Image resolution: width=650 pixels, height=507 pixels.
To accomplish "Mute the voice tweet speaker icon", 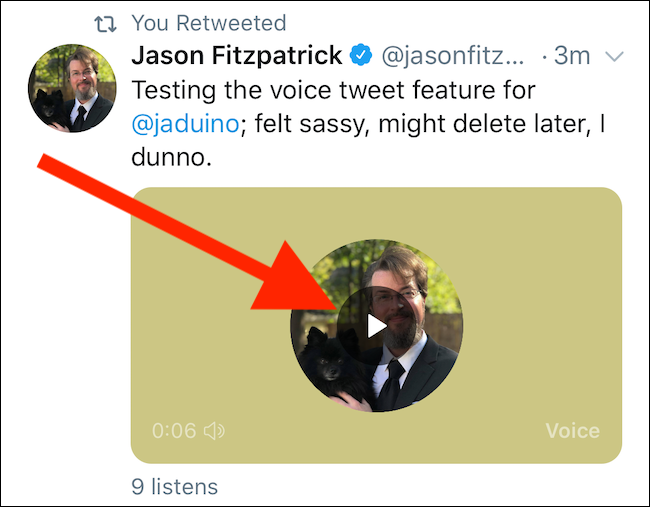I will 214,431.
